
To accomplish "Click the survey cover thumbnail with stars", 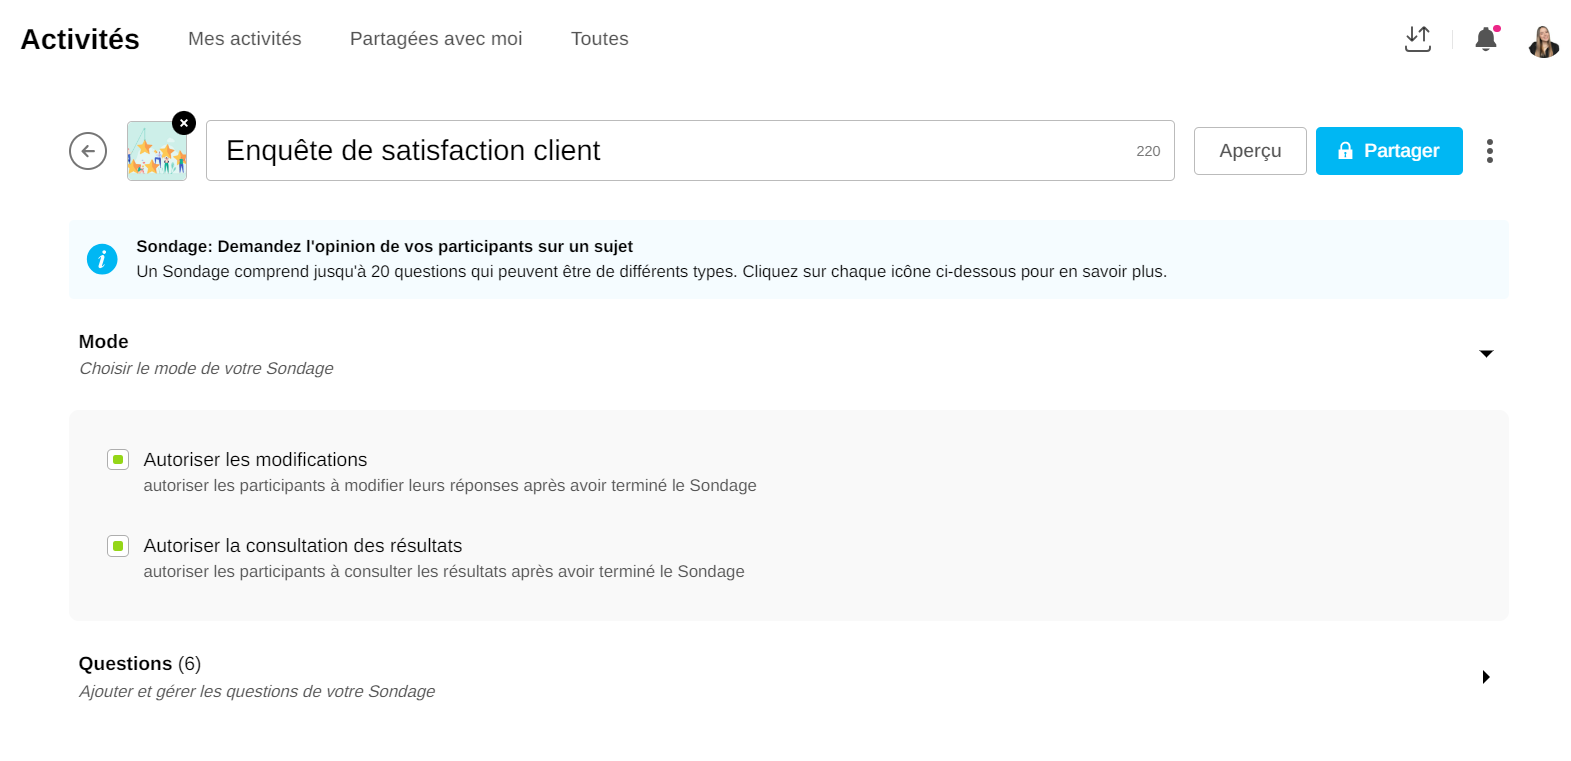I will (156, 153).
